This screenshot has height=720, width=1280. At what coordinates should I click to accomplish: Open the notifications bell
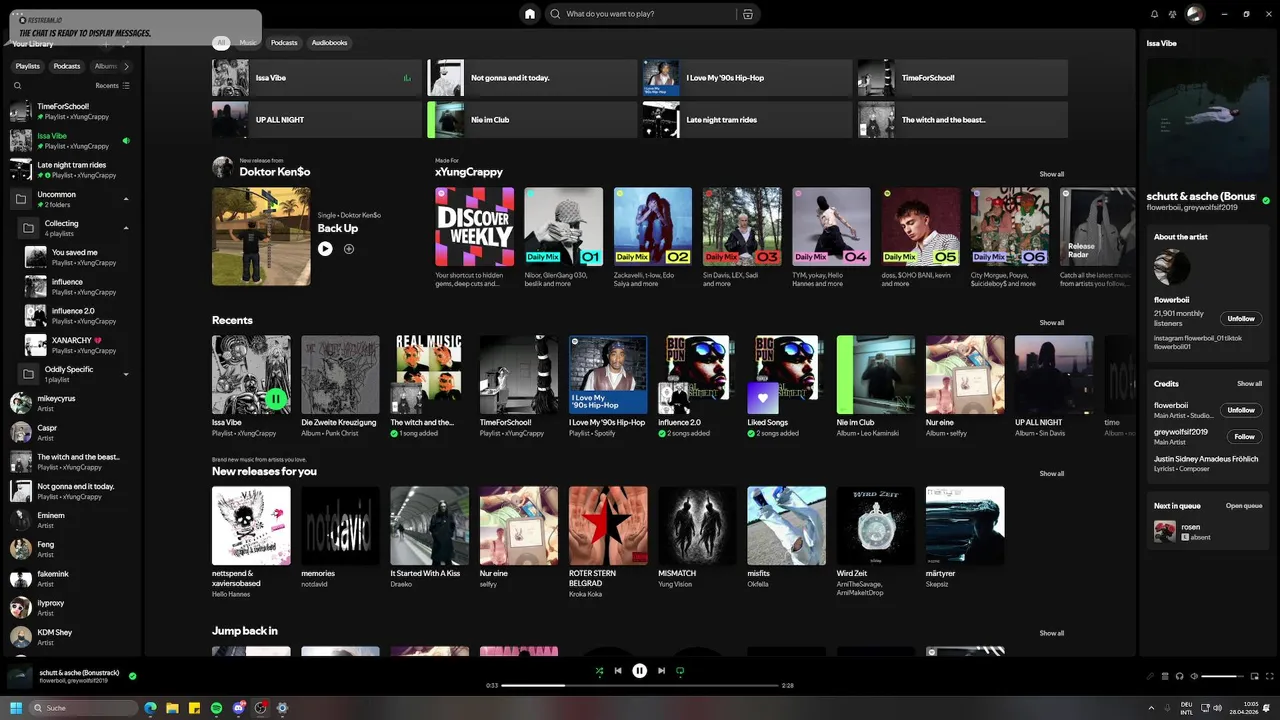[x=1154, y=14]
